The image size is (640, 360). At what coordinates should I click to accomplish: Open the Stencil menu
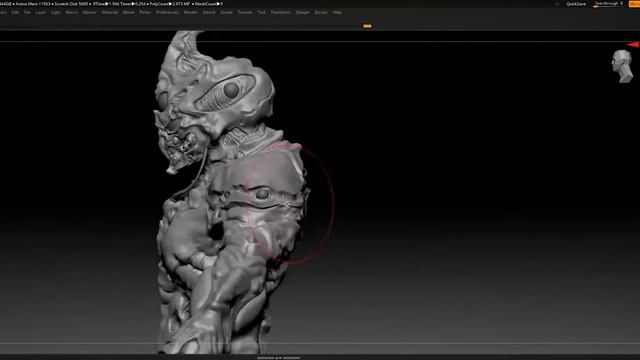point(209,12)
